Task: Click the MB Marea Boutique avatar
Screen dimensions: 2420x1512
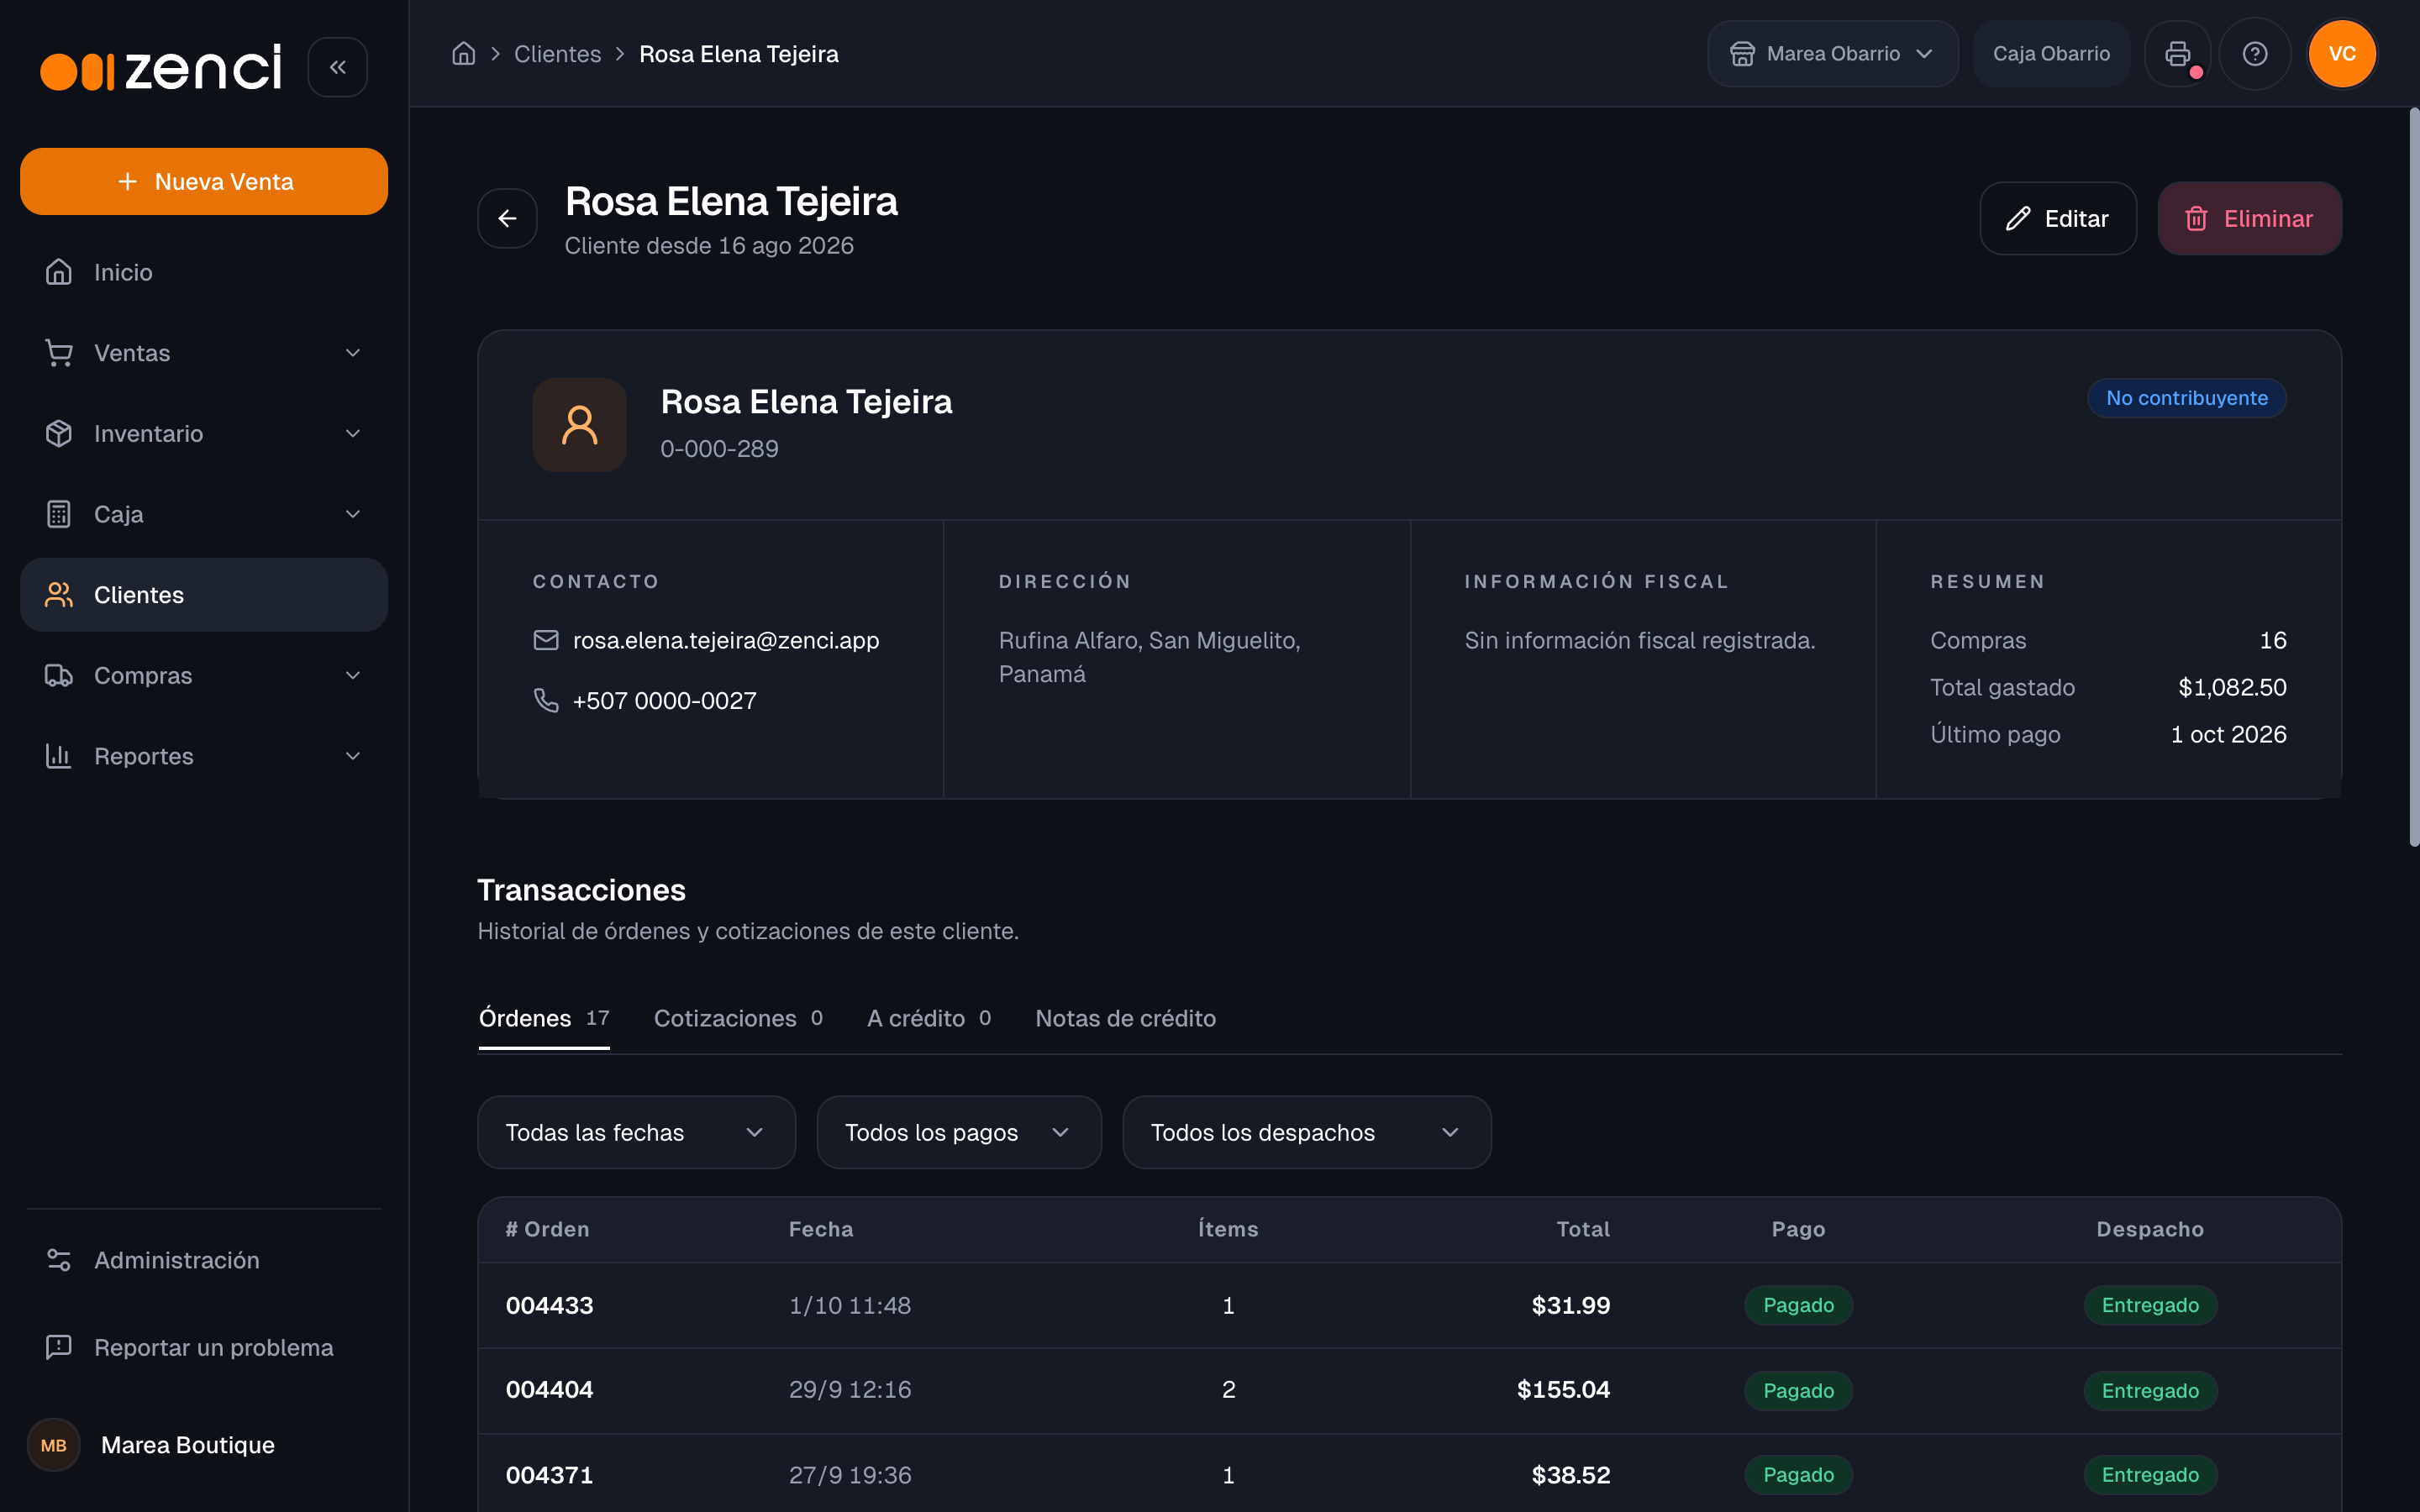Action: [54, 1445]
